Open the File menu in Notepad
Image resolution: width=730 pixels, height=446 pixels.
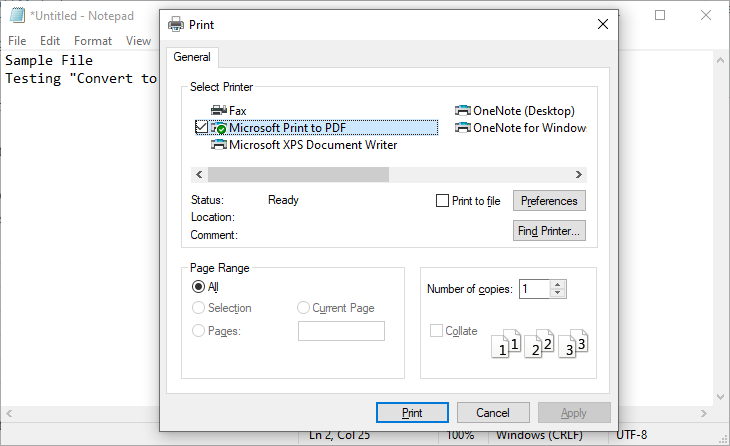pyautogui.click(x=17, y=41)
